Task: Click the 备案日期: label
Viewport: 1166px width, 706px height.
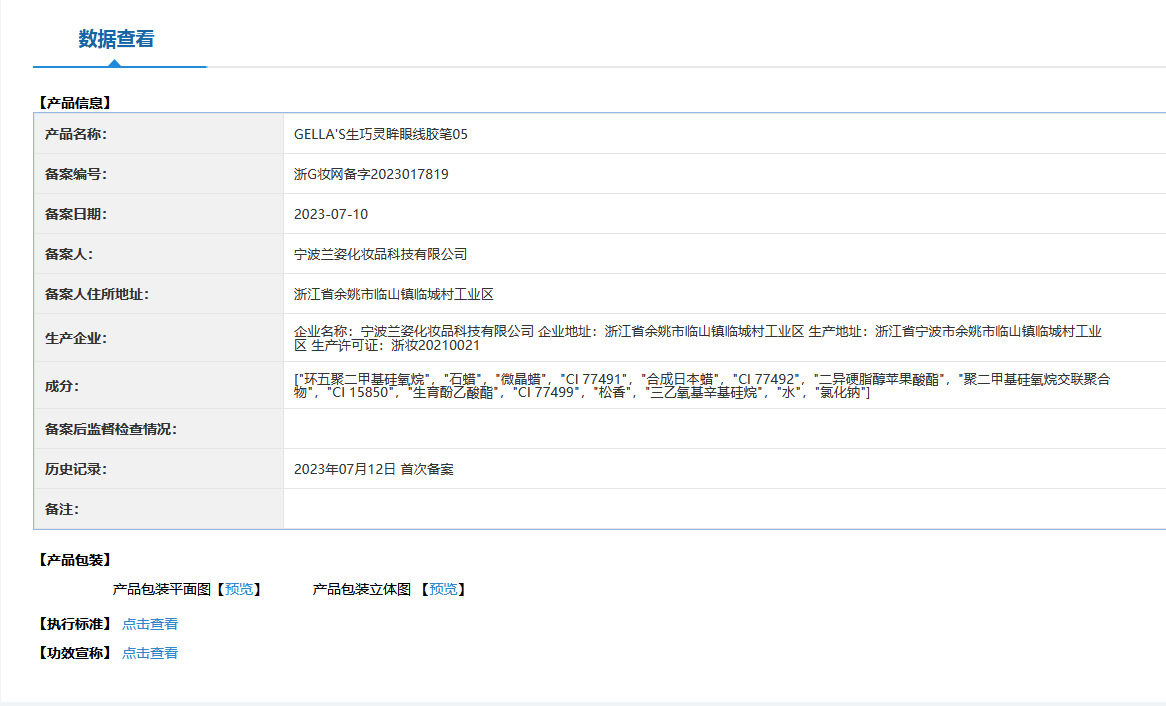Action: point(76,214)
